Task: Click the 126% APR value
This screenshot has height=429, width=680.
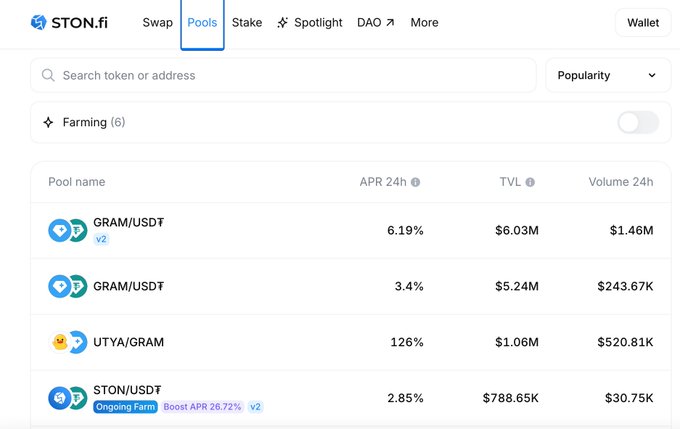Action: 407,342
